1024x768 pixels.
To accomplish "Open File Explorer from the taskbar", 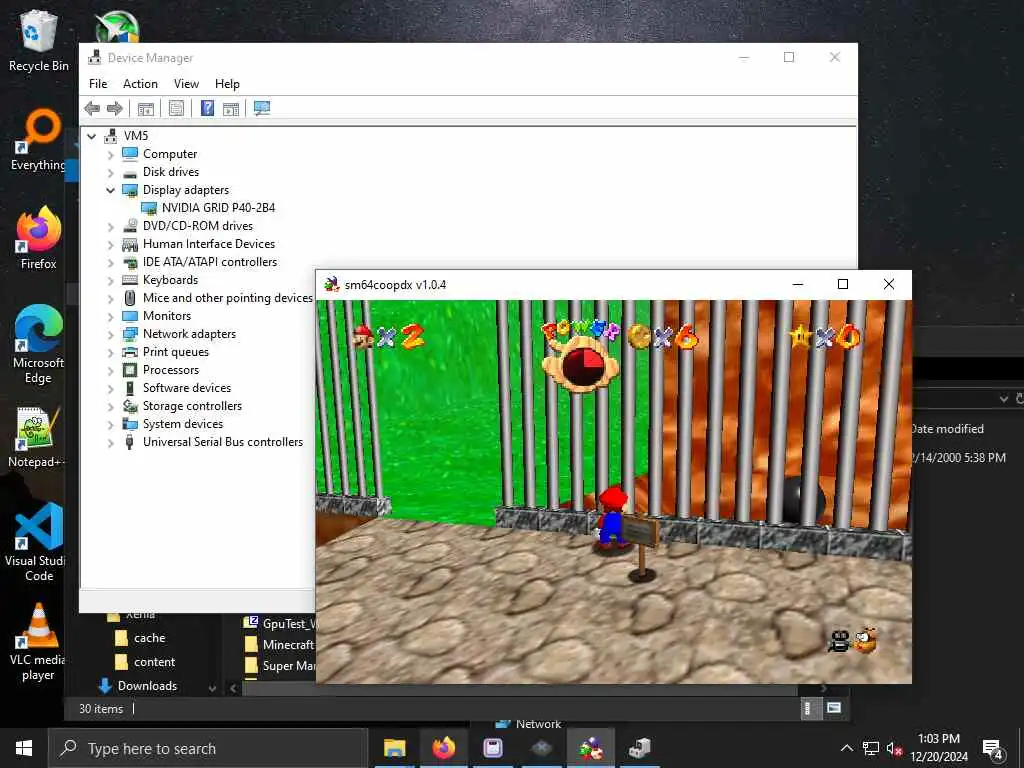I will (394, 748).
